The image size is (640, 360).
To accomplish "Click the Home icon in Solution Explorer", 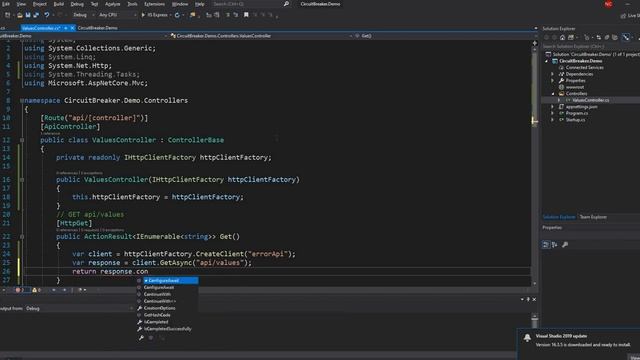I will (562, 38).
